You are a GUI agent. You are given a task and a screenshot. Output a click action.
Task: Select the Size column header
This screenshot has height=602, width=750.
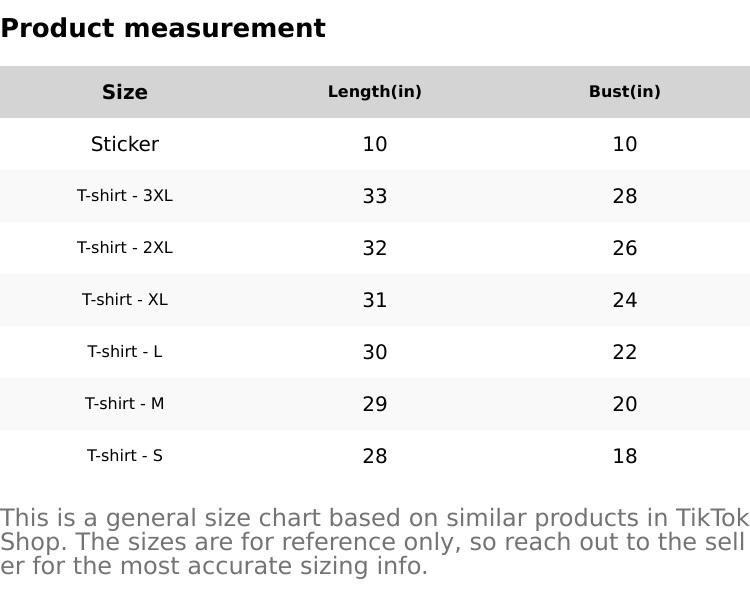click(125, 92)
